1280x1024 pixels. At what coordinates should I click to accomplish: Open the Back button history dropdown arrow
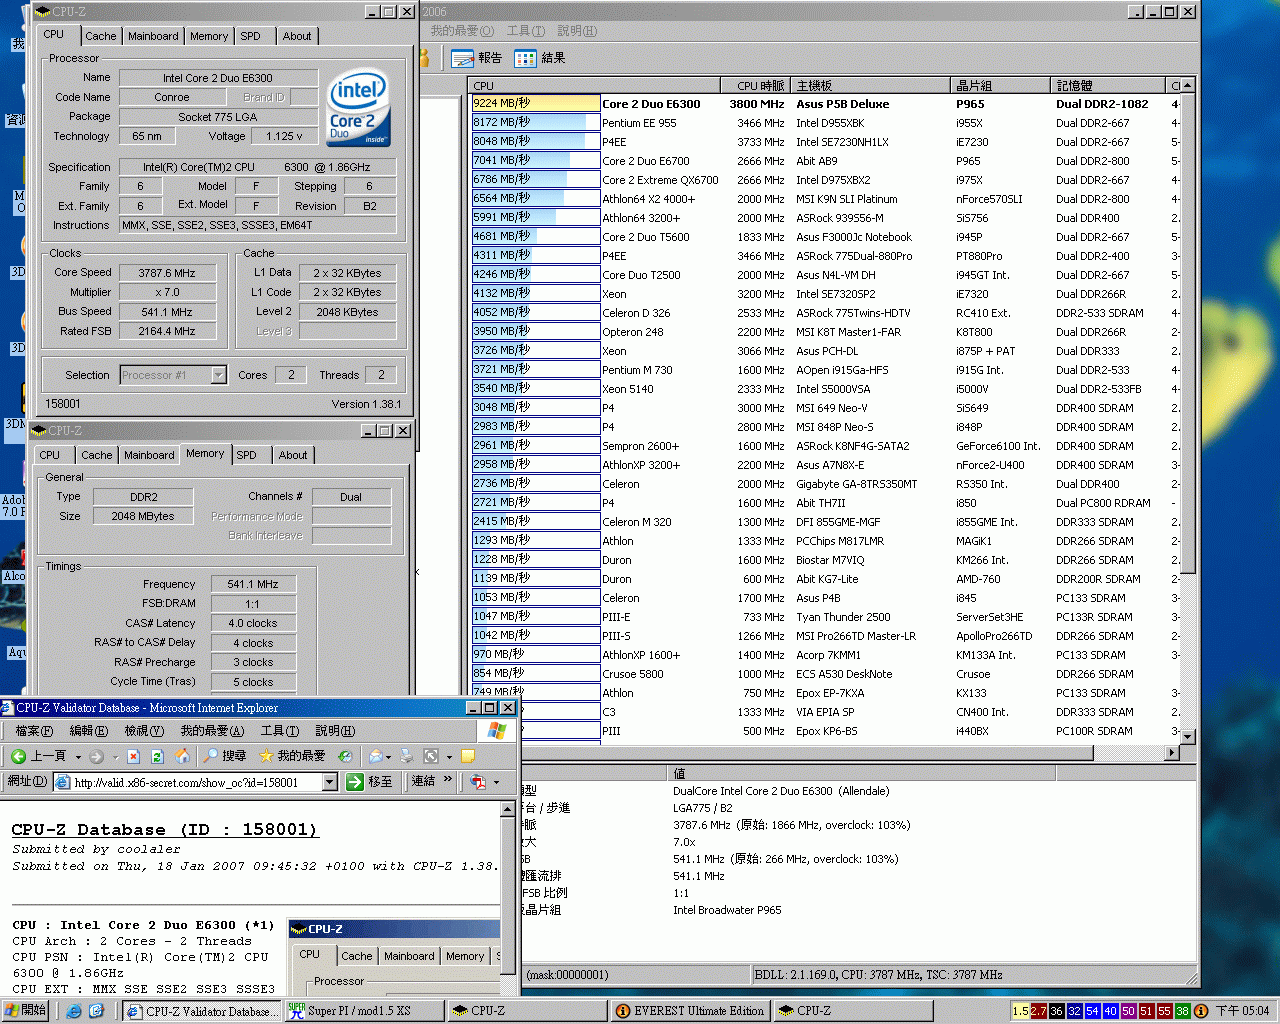77,757
